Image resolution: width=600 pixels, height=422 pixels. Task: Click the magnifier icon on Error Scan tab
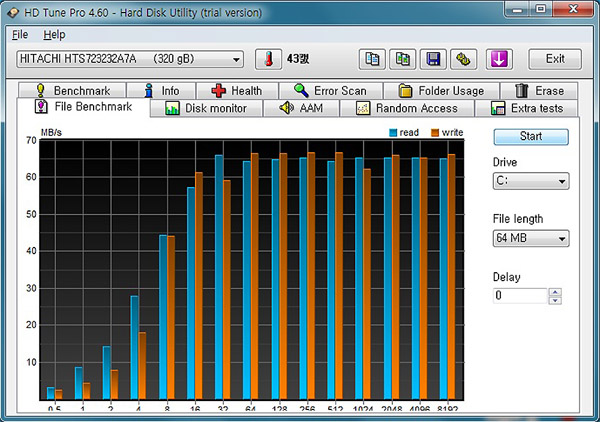pyautogui.click(x=301, y=91)
